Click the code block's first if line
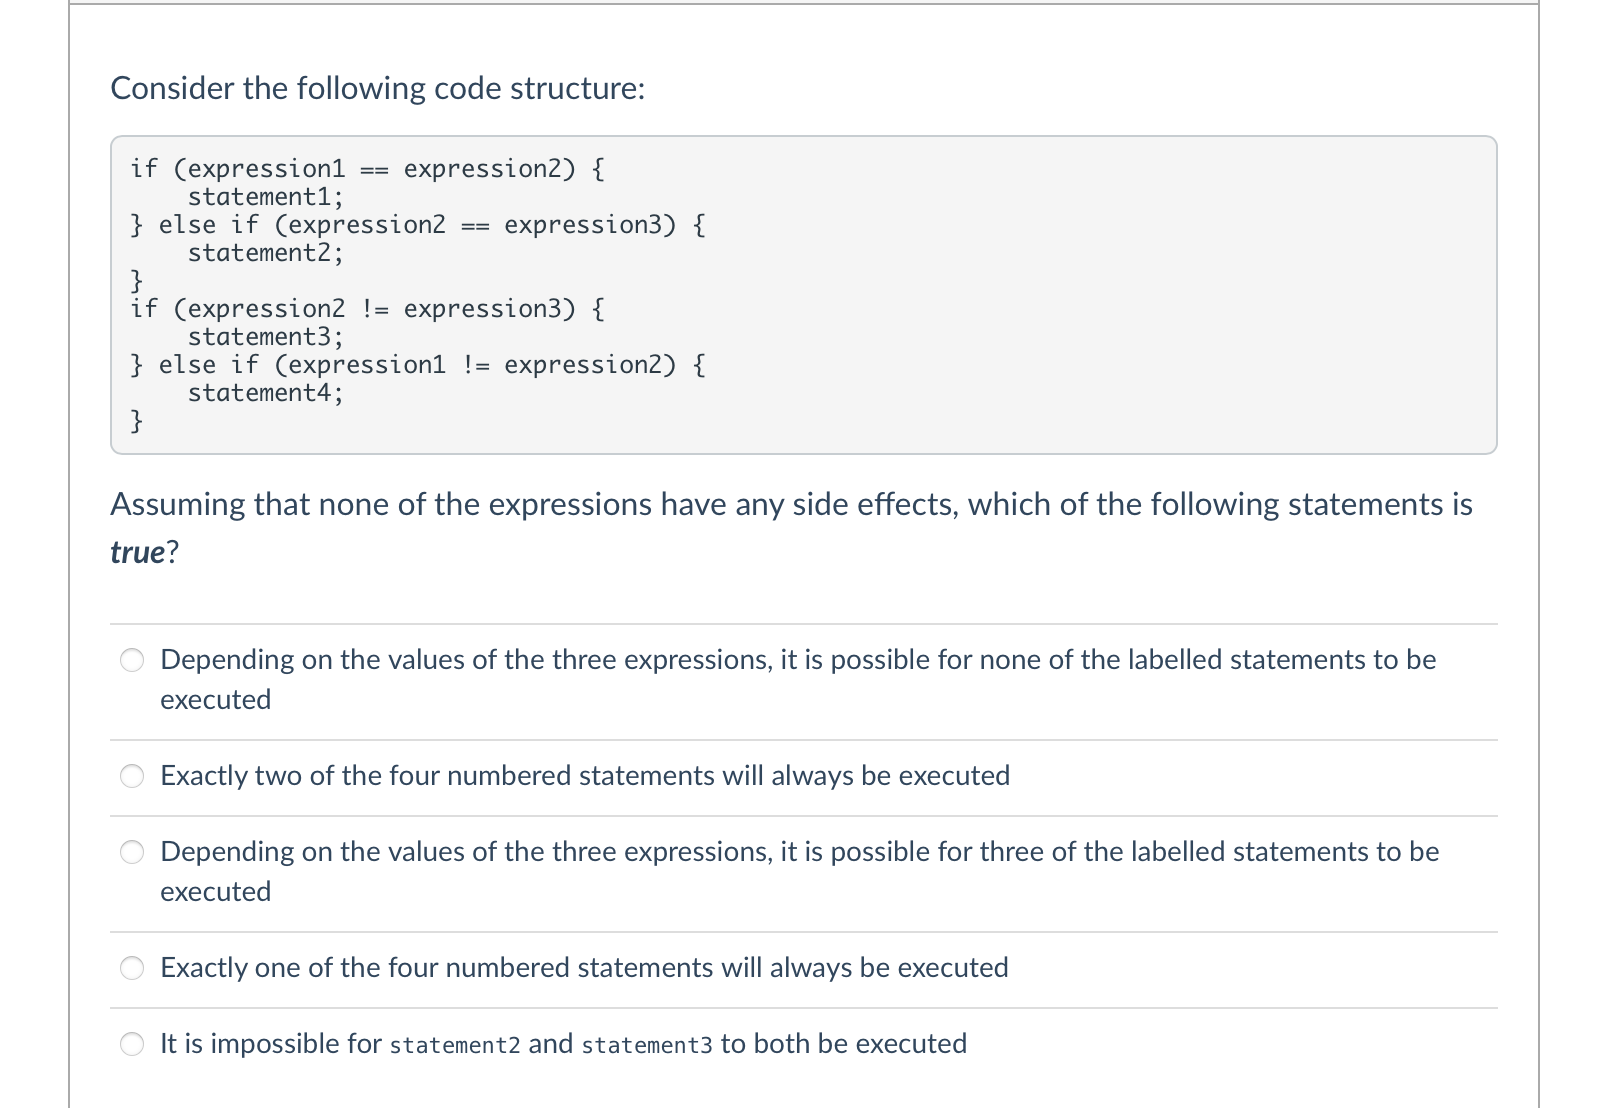This screenshot has height=1108, width=1616. (x=368, y=168)
